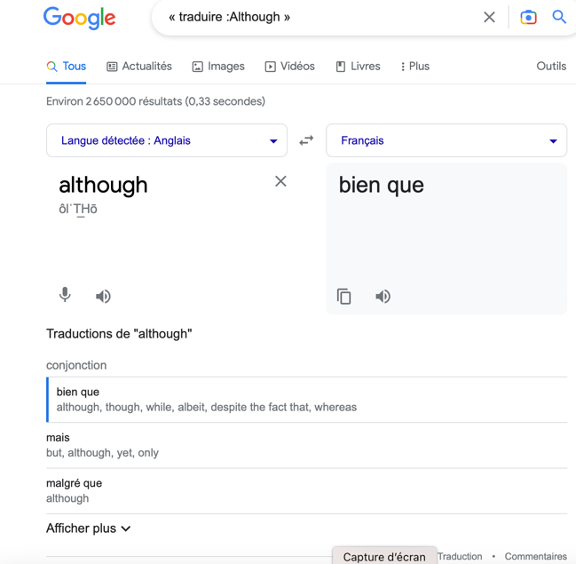Clear the search box text

[489, 17]
